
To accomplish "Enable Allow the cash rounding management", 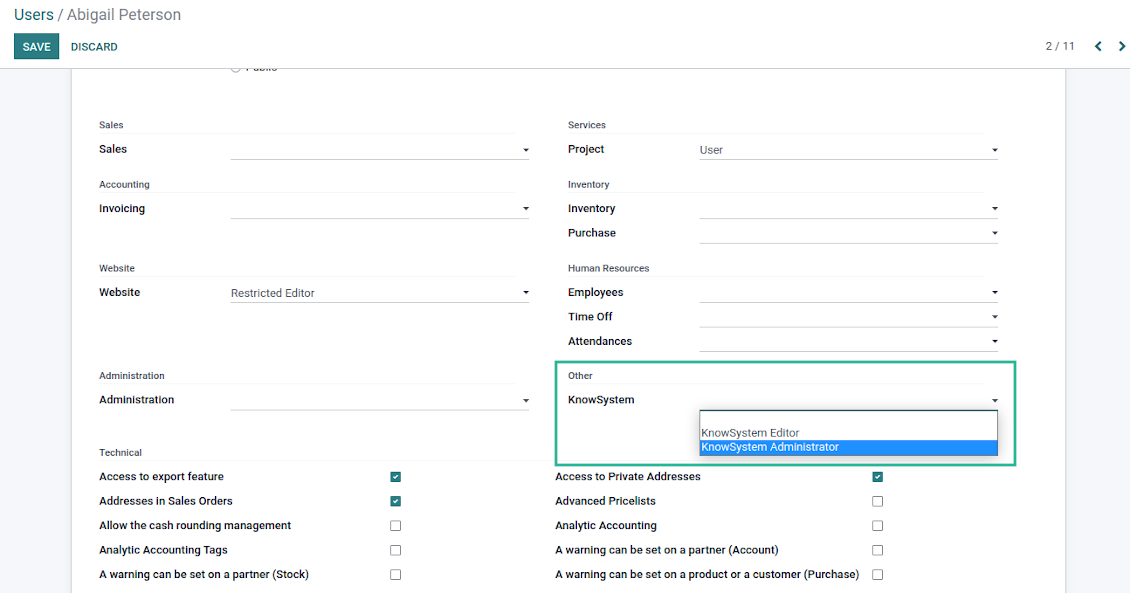I will 396,526.
